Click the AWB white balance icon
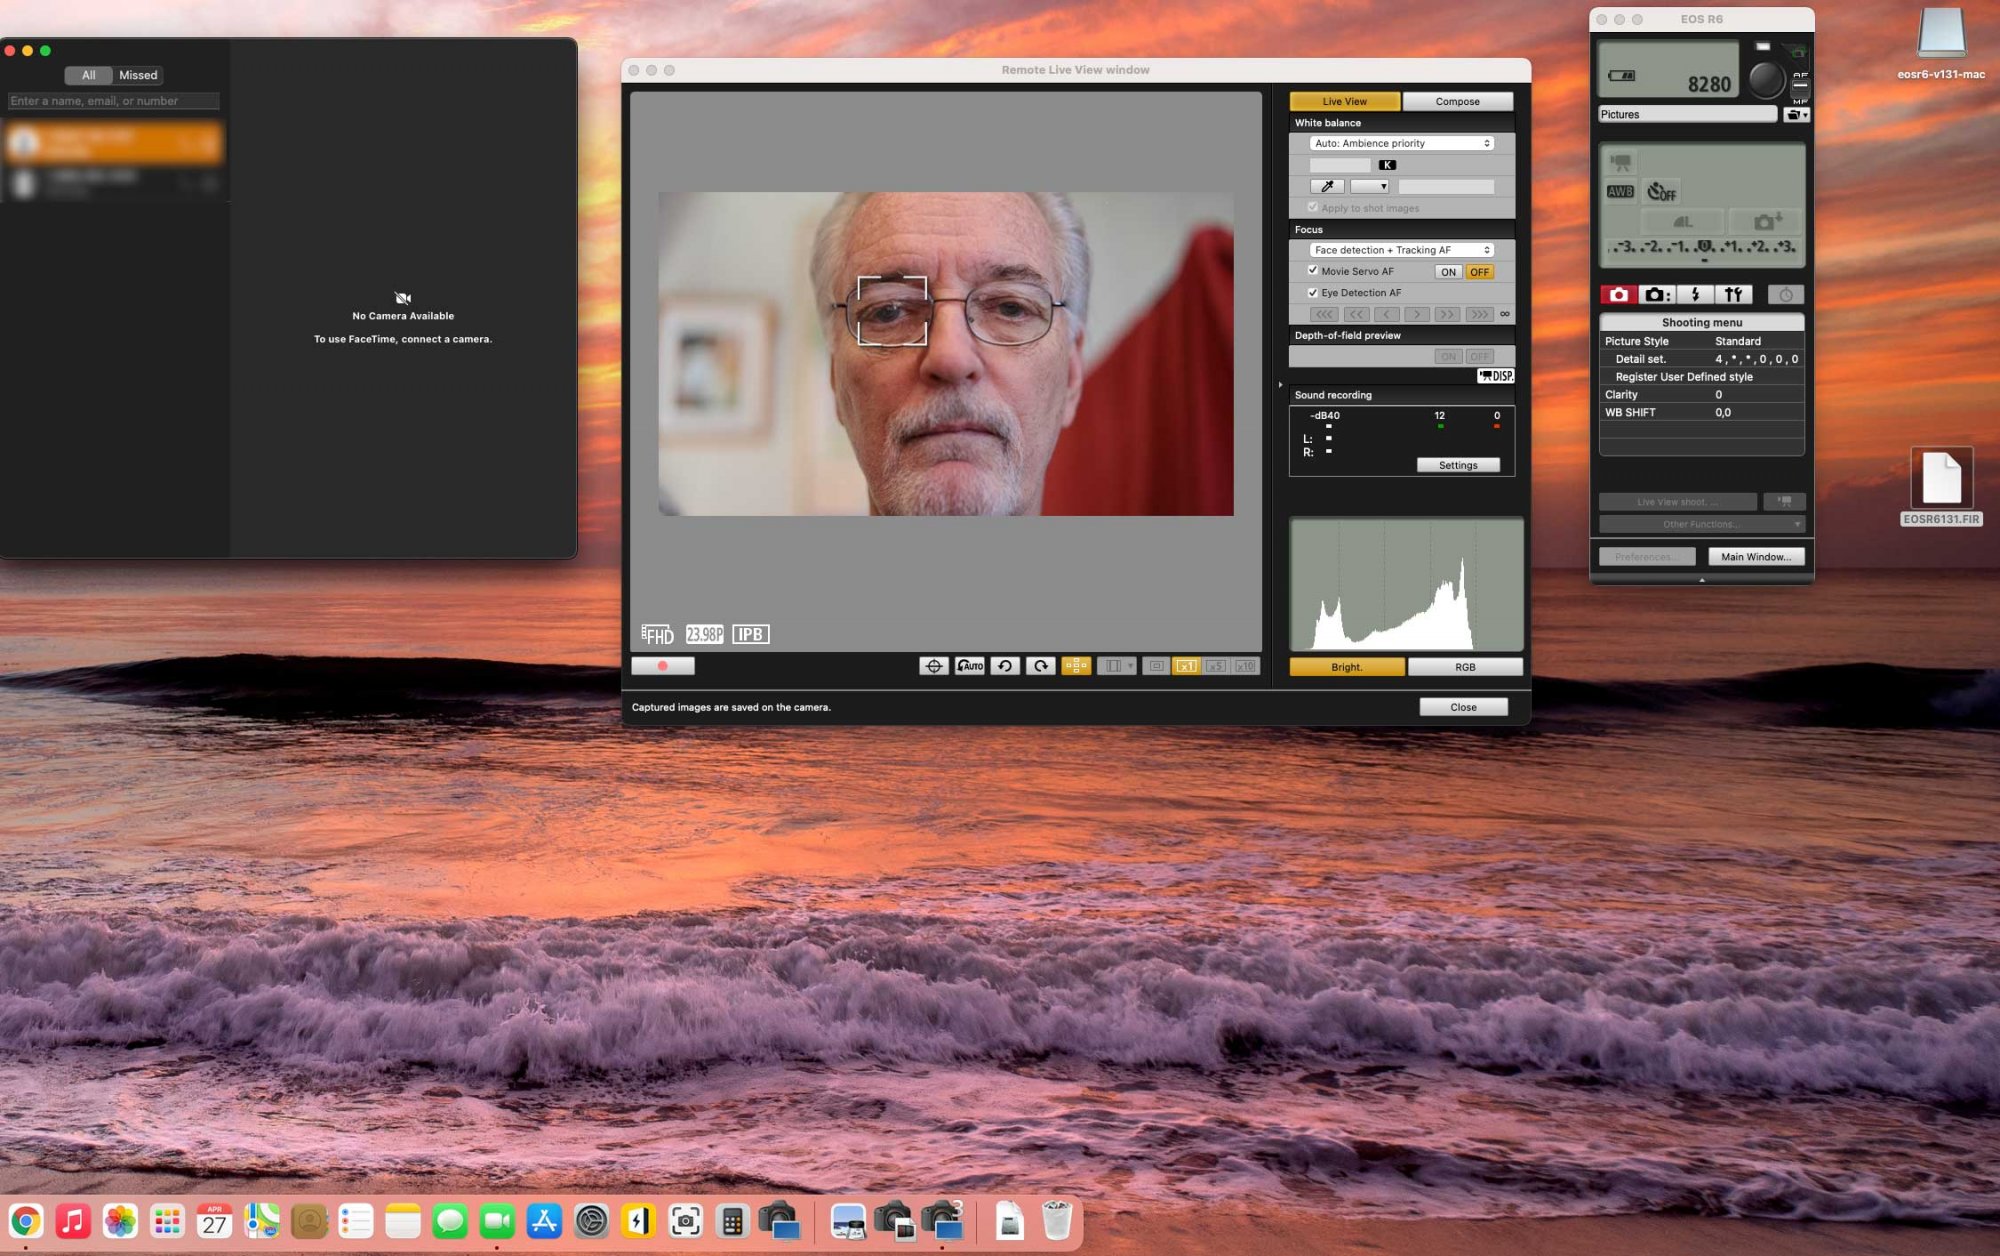This screenshot has height=1256, width=2000. click(x=1620, y=191)
